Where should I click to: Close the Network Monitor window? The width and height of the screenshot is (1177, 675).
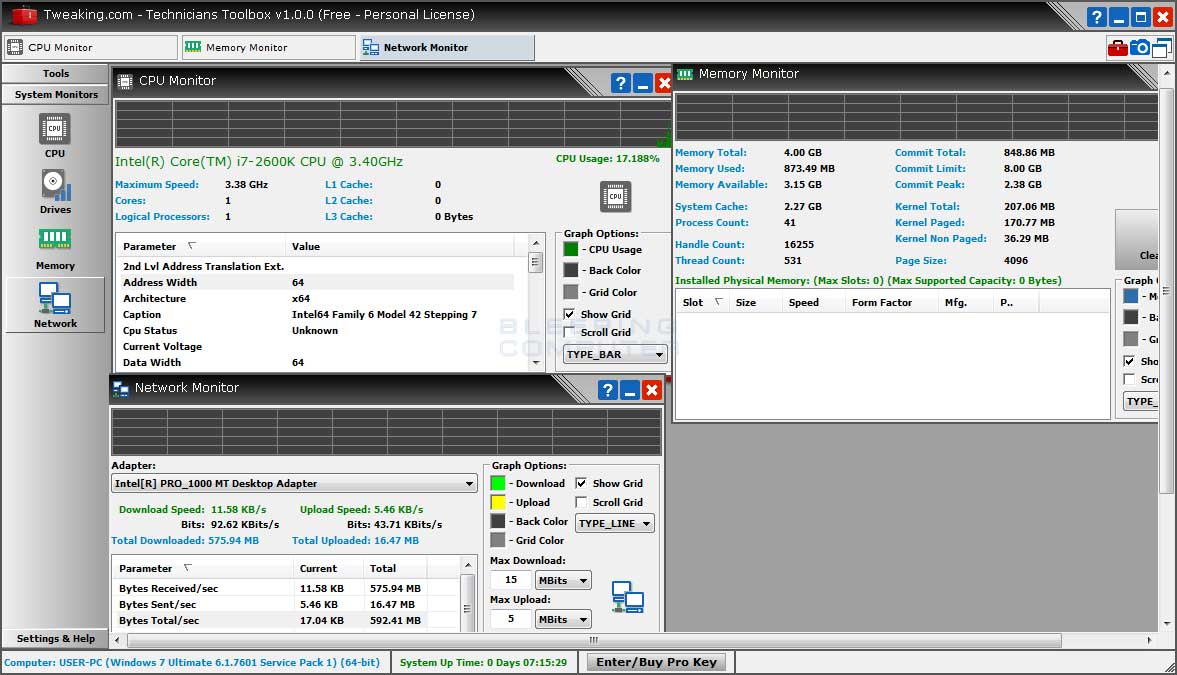652,390
